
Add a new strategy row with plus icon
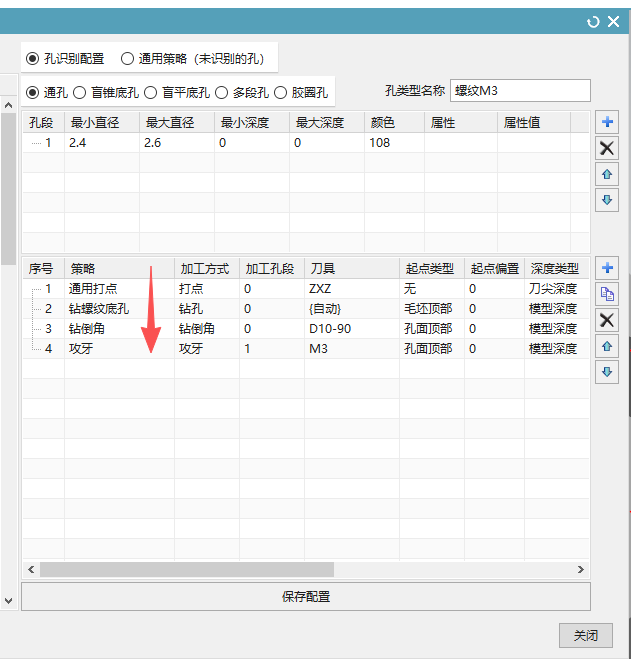pyautogui.click(x=607, y=268)
